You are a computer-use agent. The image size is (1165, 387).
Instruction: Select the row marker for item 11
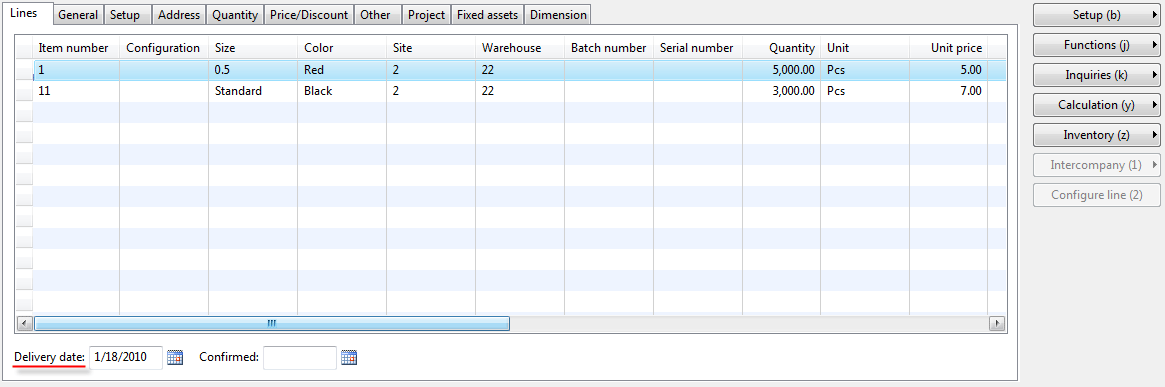coord(25,91)
